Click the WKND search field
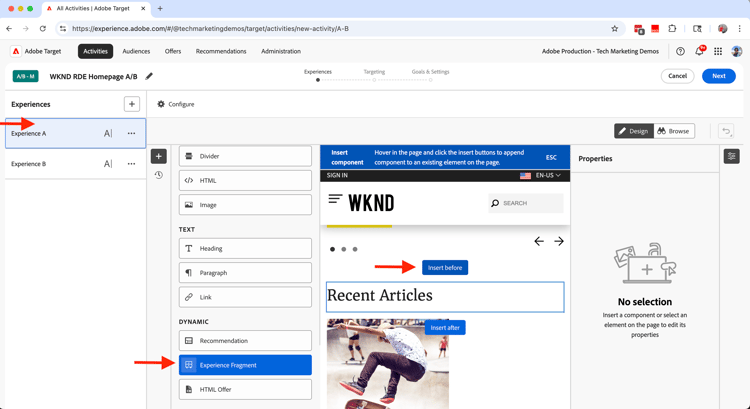 (x=526, y=203)
